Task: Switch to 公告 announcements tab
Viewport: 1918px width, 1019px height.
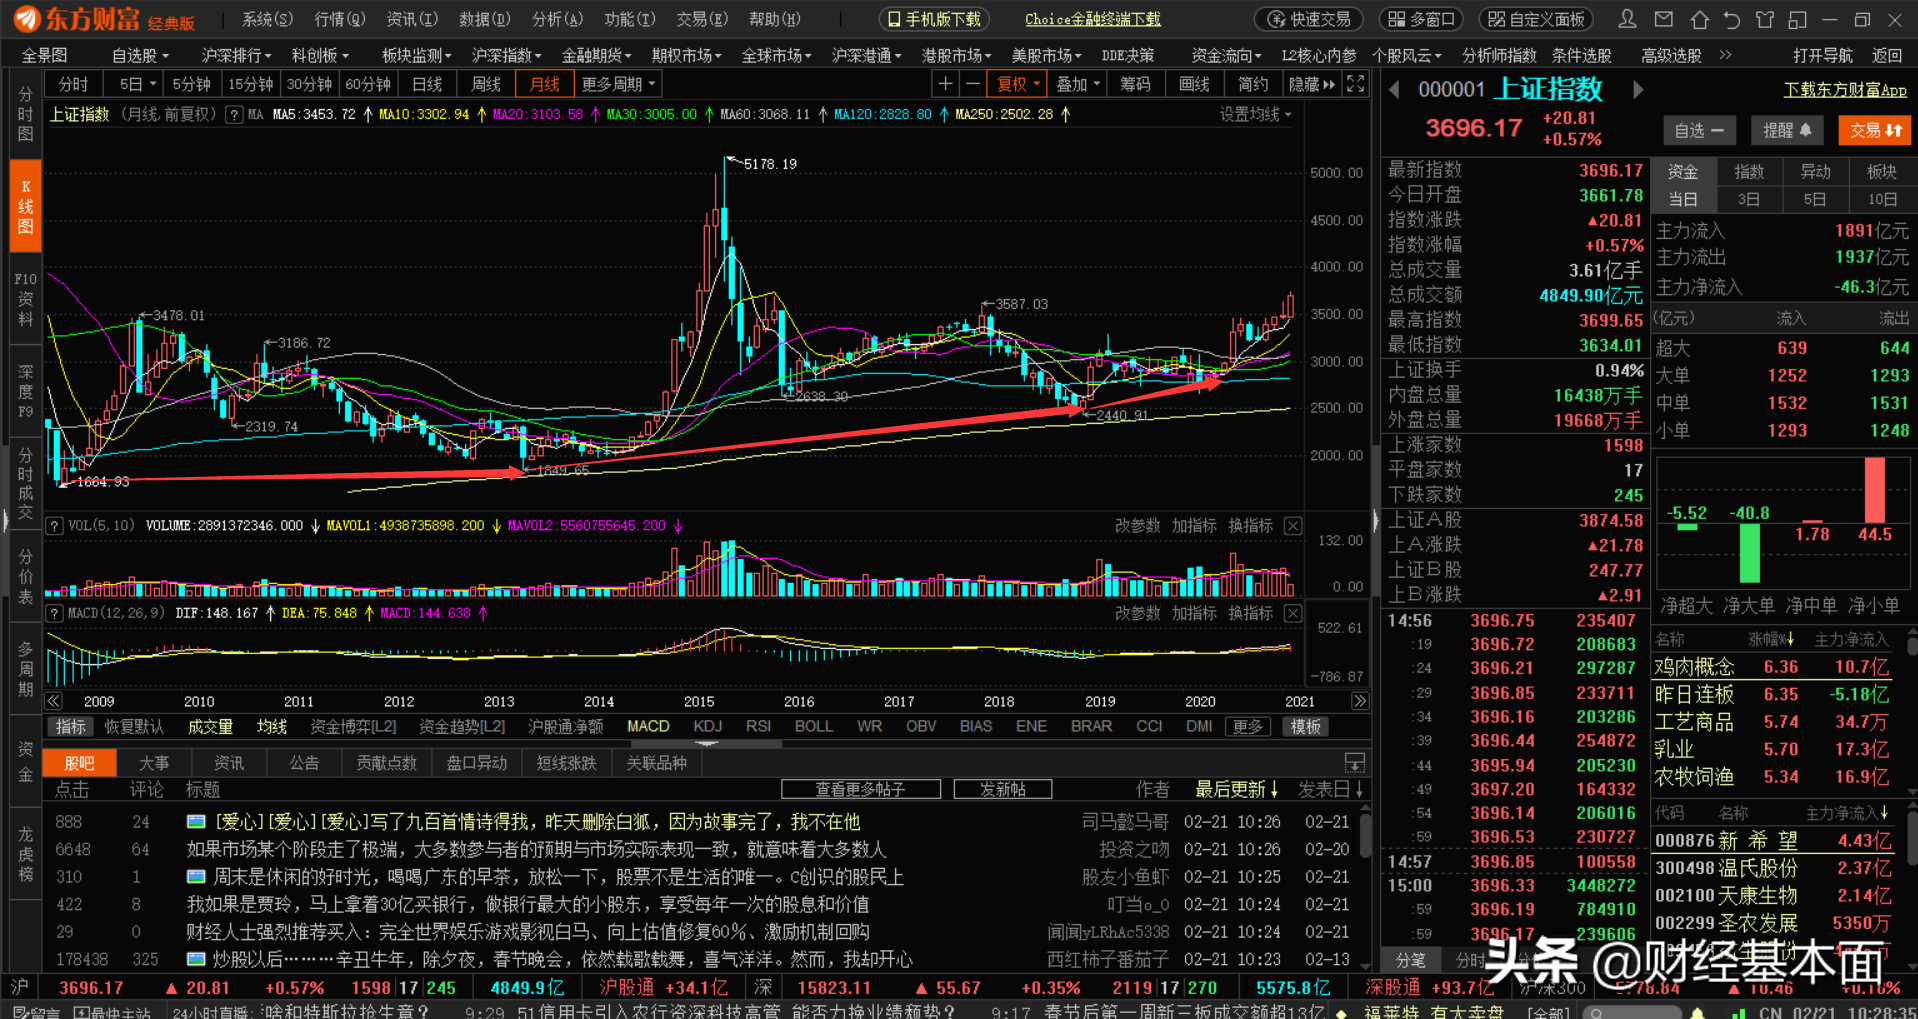Action: 304,763
